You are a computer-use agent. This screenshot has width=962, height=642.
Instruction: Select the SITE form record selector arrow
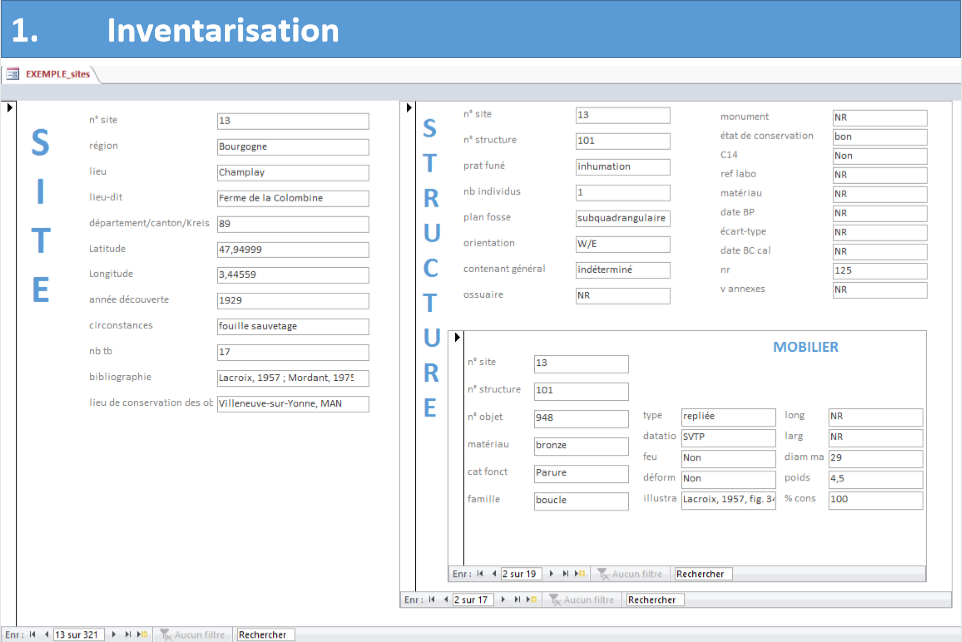click(x=9, y=107)
